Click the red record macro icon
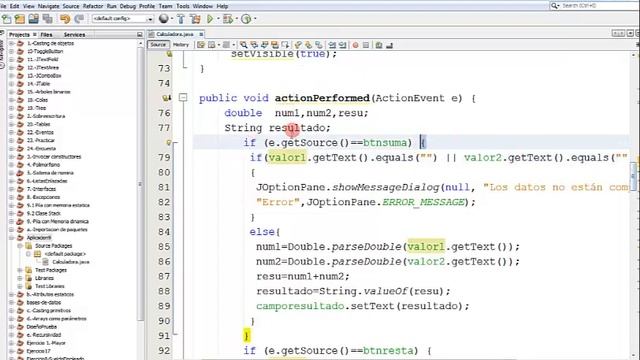The image size is (640, 360). 356,45
